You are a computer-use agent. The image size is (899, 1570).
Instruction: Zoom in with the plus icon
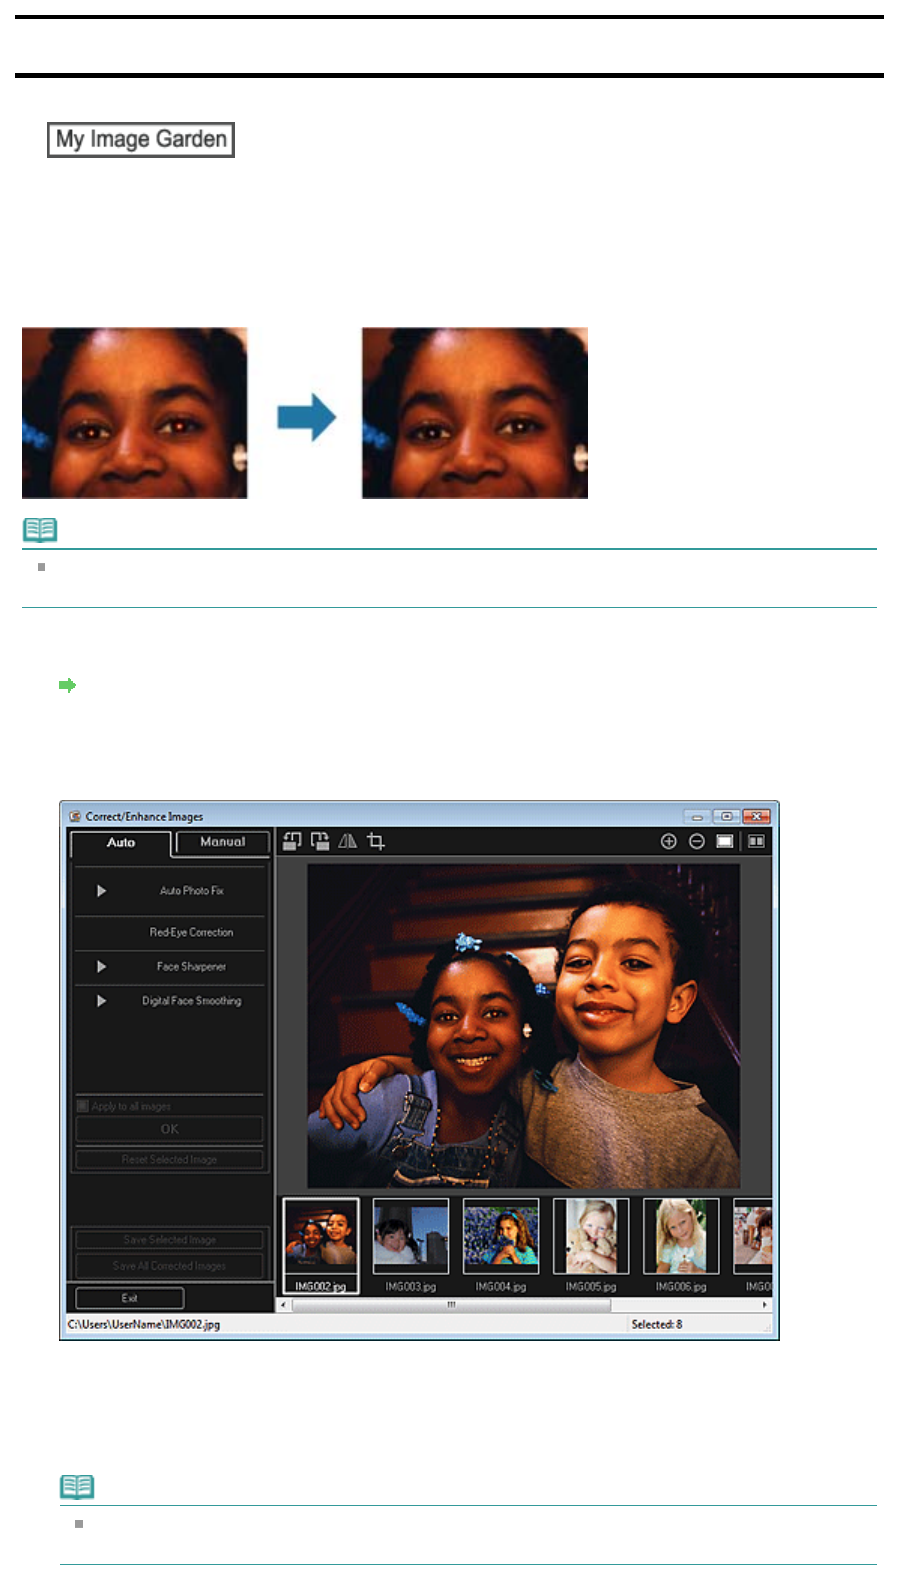(x=669, y=841)
